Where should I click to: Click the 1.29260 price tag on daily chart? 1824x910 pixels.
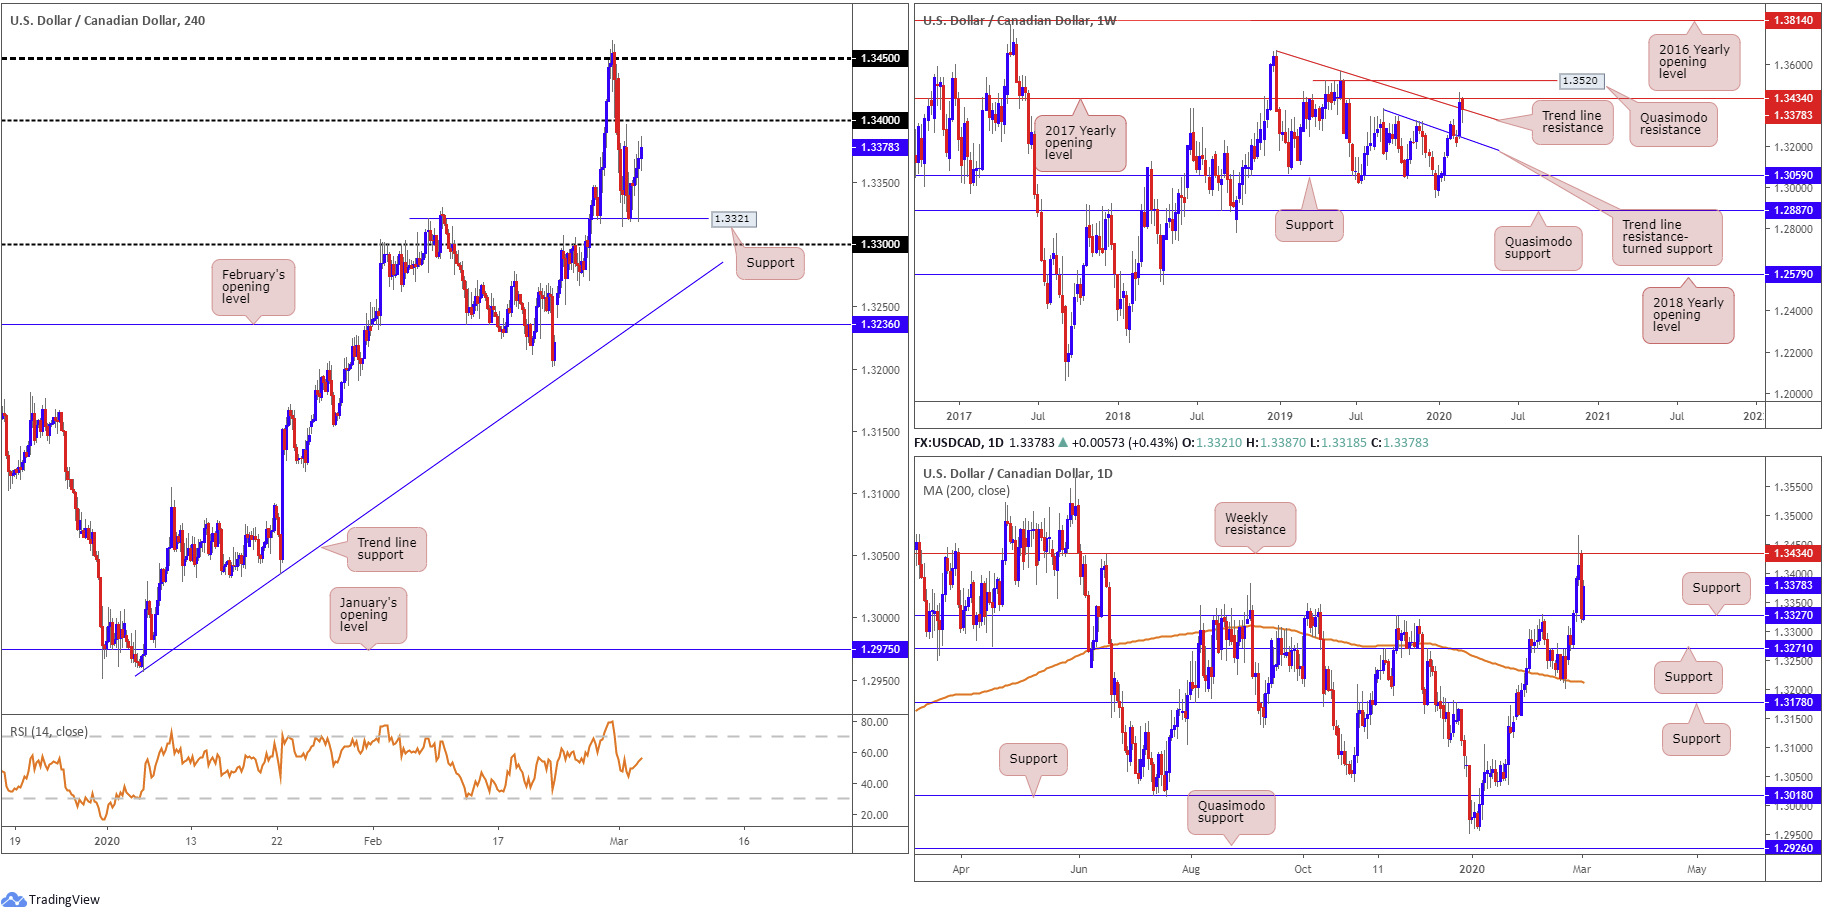(1793, 848)
